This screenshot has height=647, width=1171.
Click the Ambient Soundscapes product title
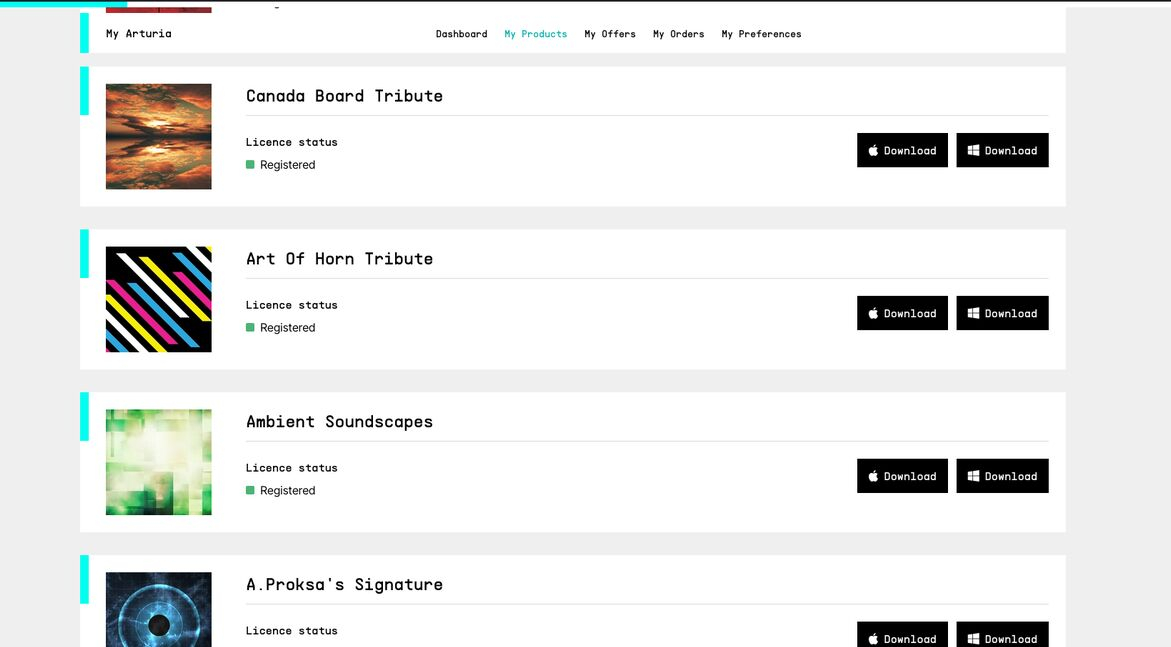click(x=339, y=422)
